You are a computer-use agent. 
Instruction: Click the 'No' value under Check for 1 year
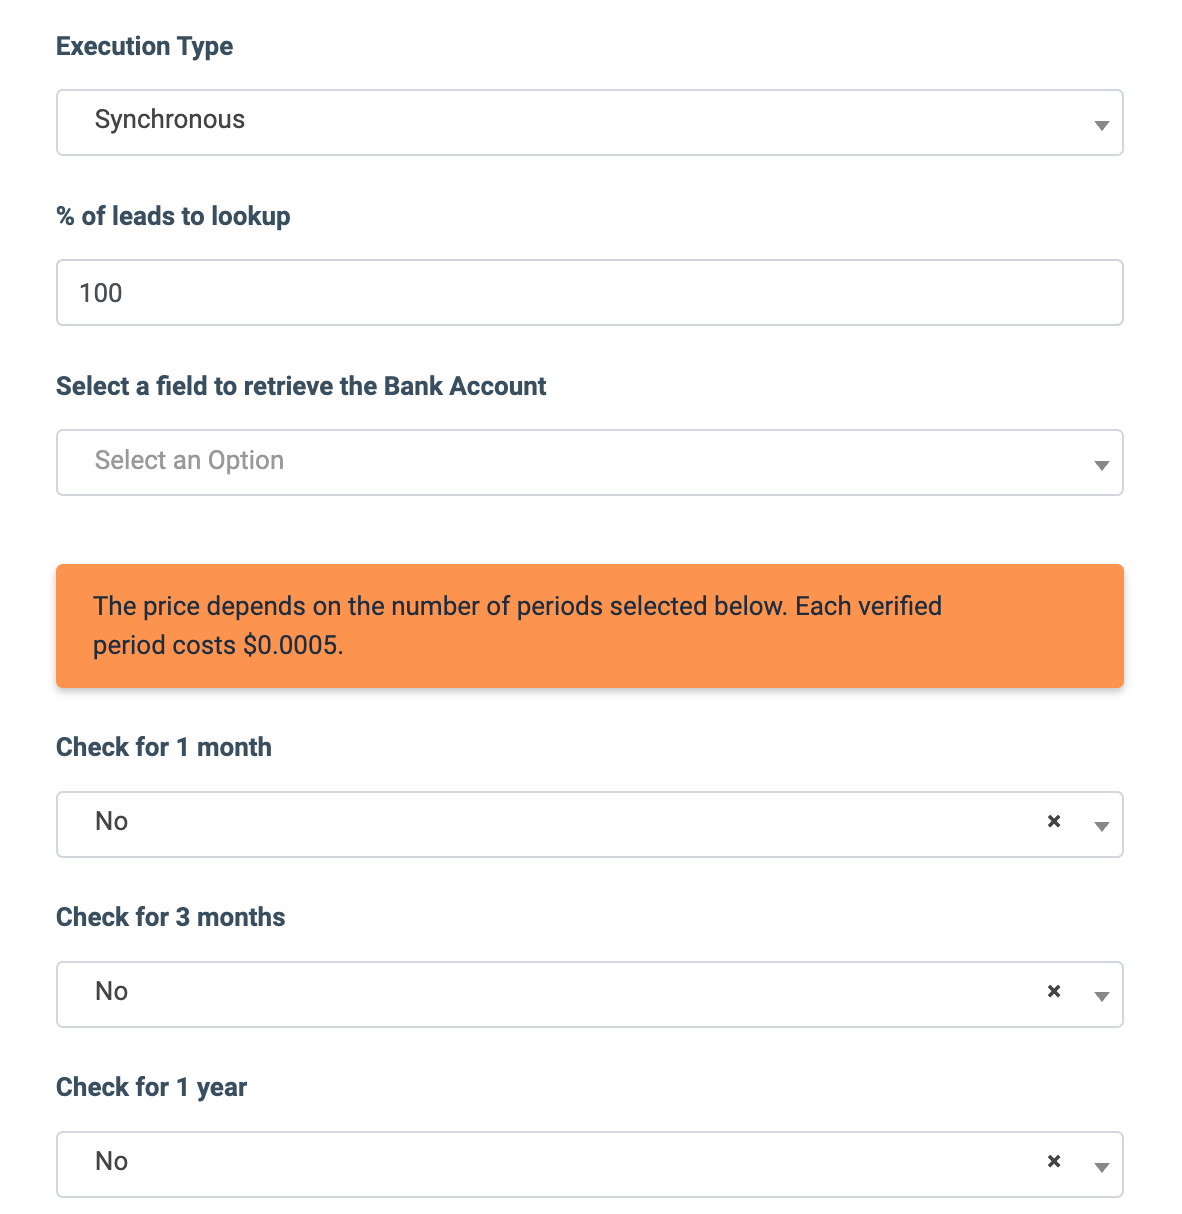click(x=111, y=1162)
